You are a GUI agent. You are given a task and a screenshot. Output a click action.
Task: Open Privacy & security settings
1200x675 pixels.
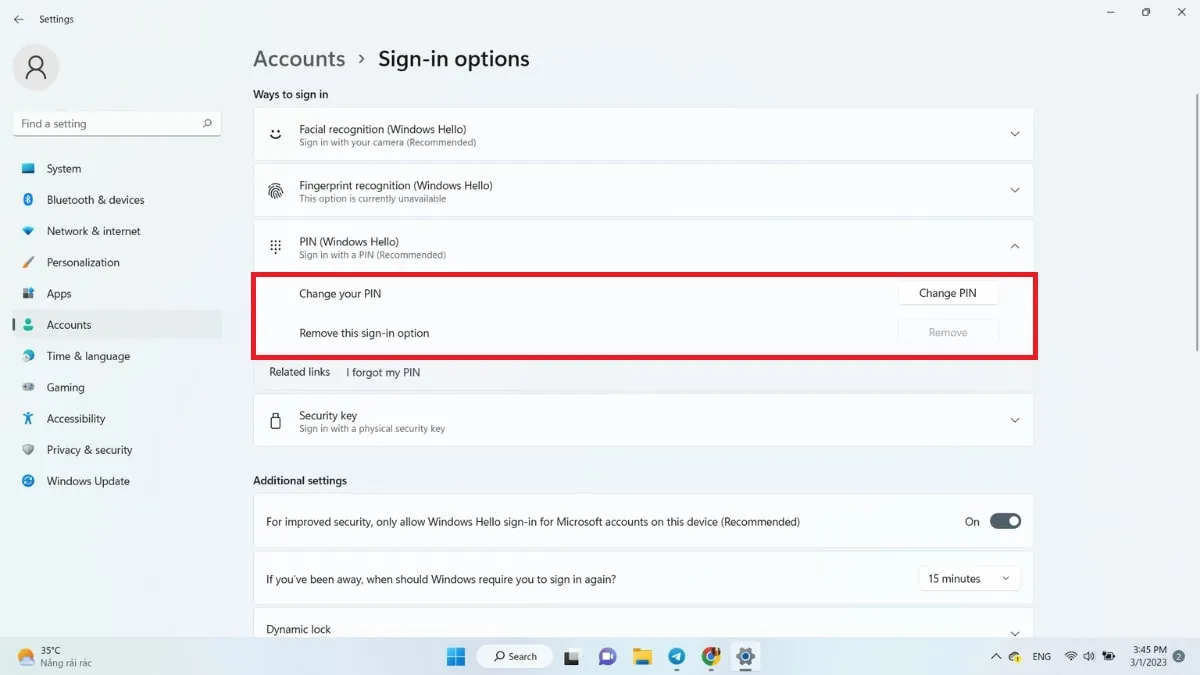pyautogui.click(x=90, y=449)
